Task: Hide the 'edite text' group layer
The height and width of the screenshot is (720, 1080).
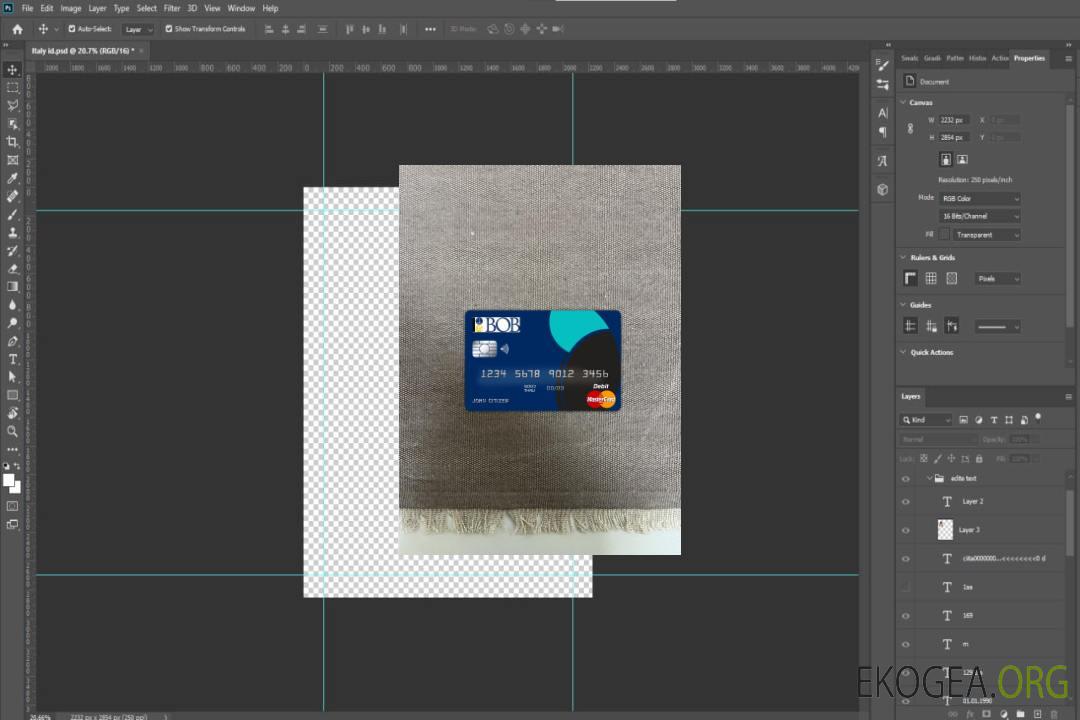Action: [906, 479]
